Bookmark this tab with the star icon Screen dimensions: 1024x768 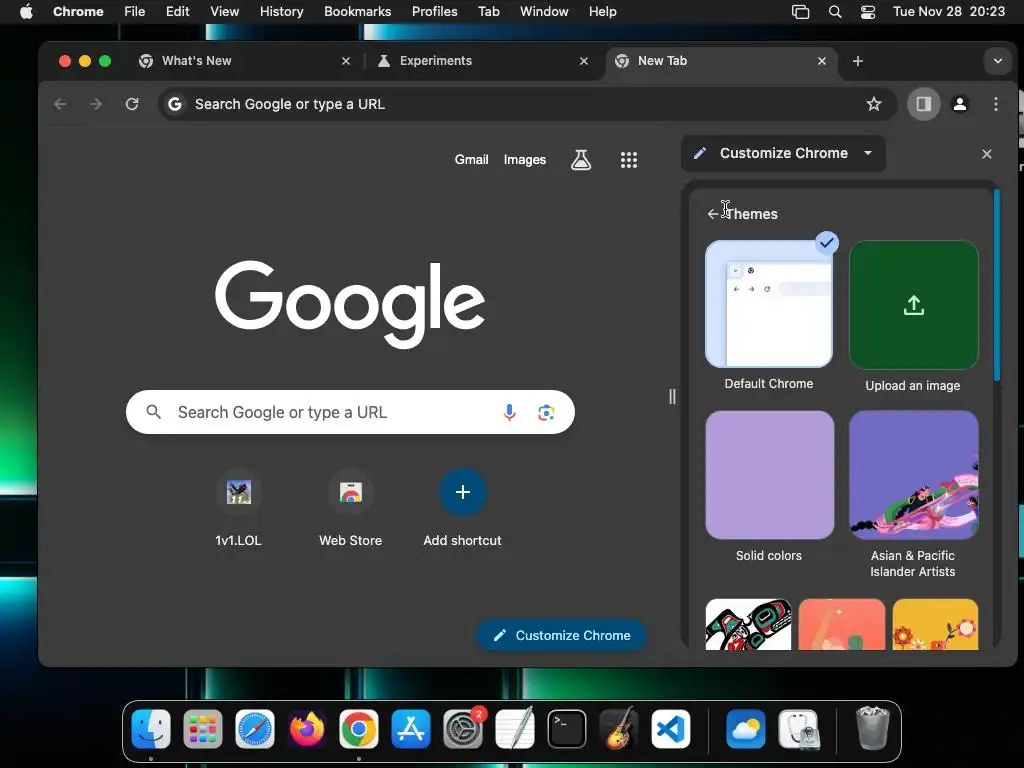click(874, 104)
